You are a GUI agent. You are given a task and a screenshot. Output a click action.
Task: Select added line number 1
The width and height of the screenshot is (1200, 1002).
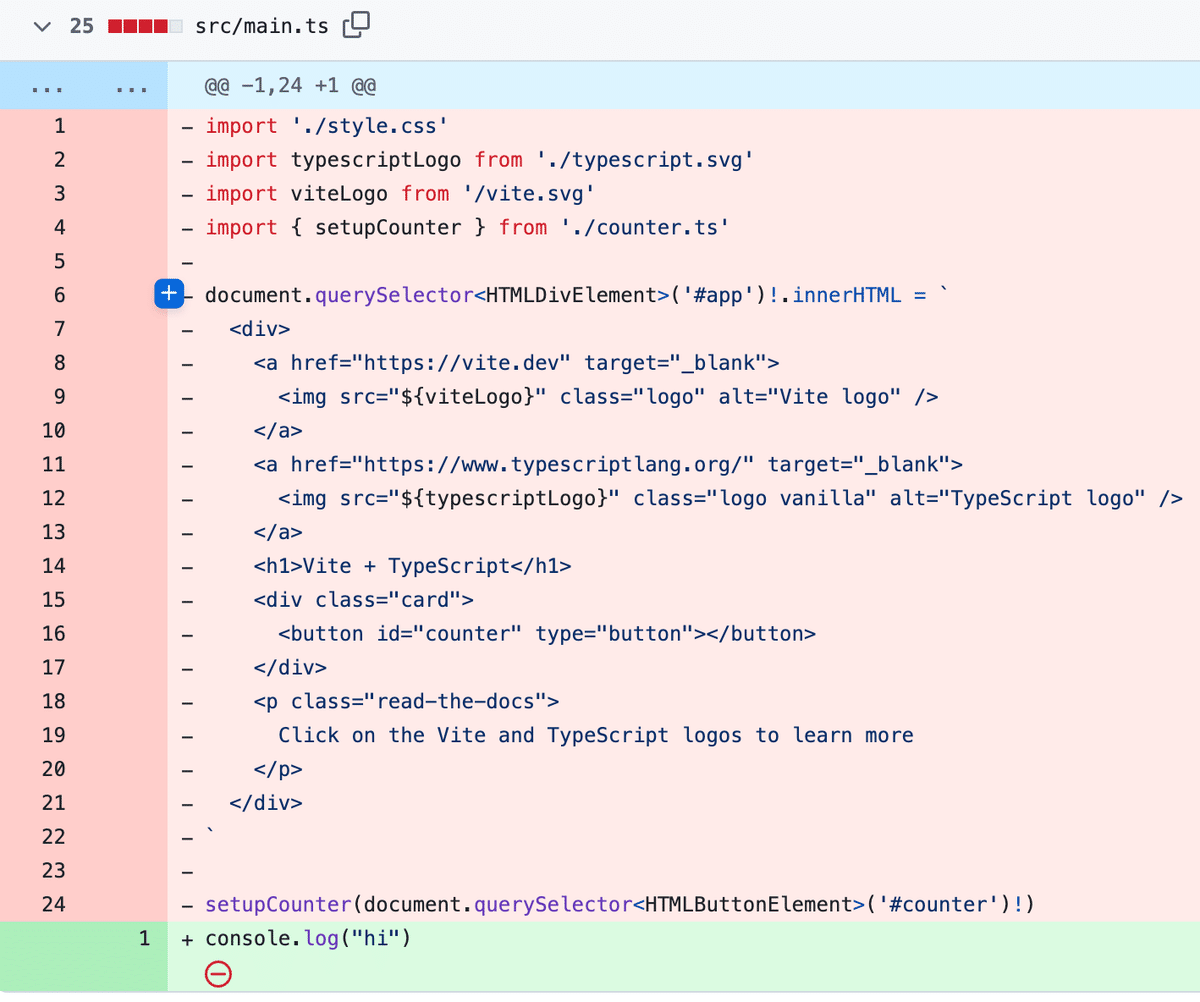[x=144, y=938]
